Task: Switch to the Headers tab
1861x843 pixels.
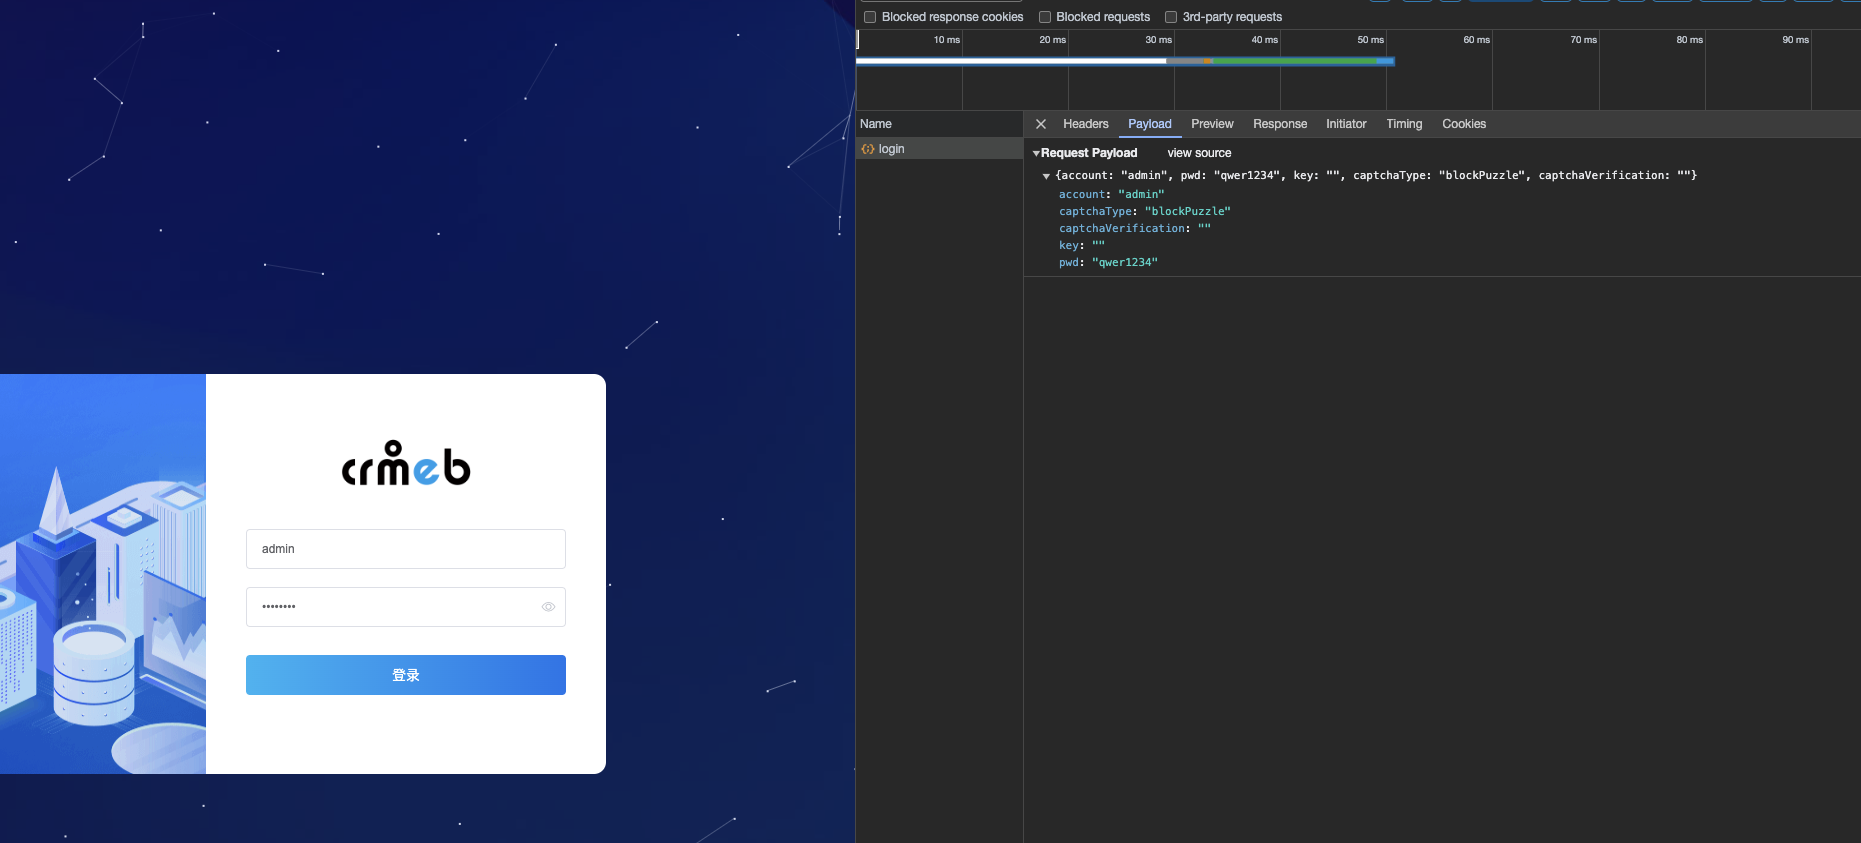Action: pos(1086,124)
